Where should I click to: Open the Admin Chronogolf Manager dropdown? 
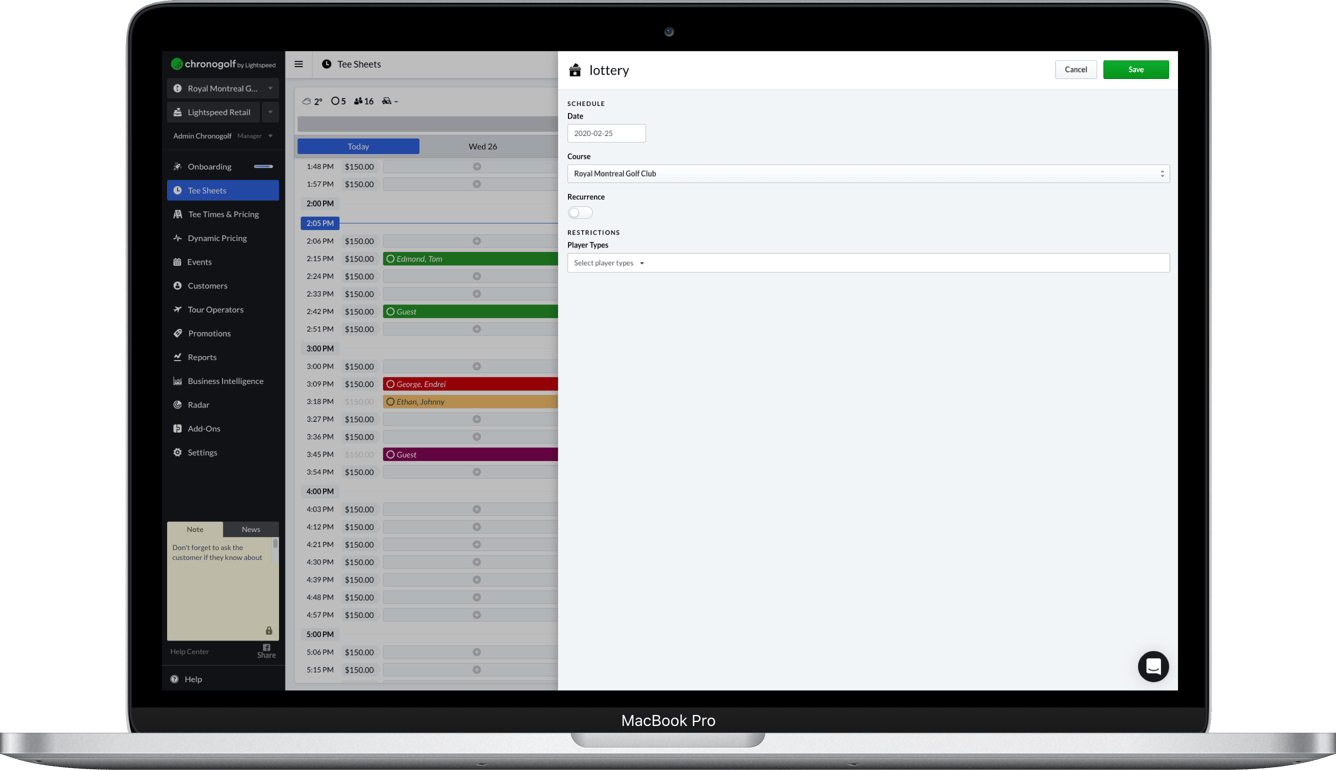click(223, 136)
